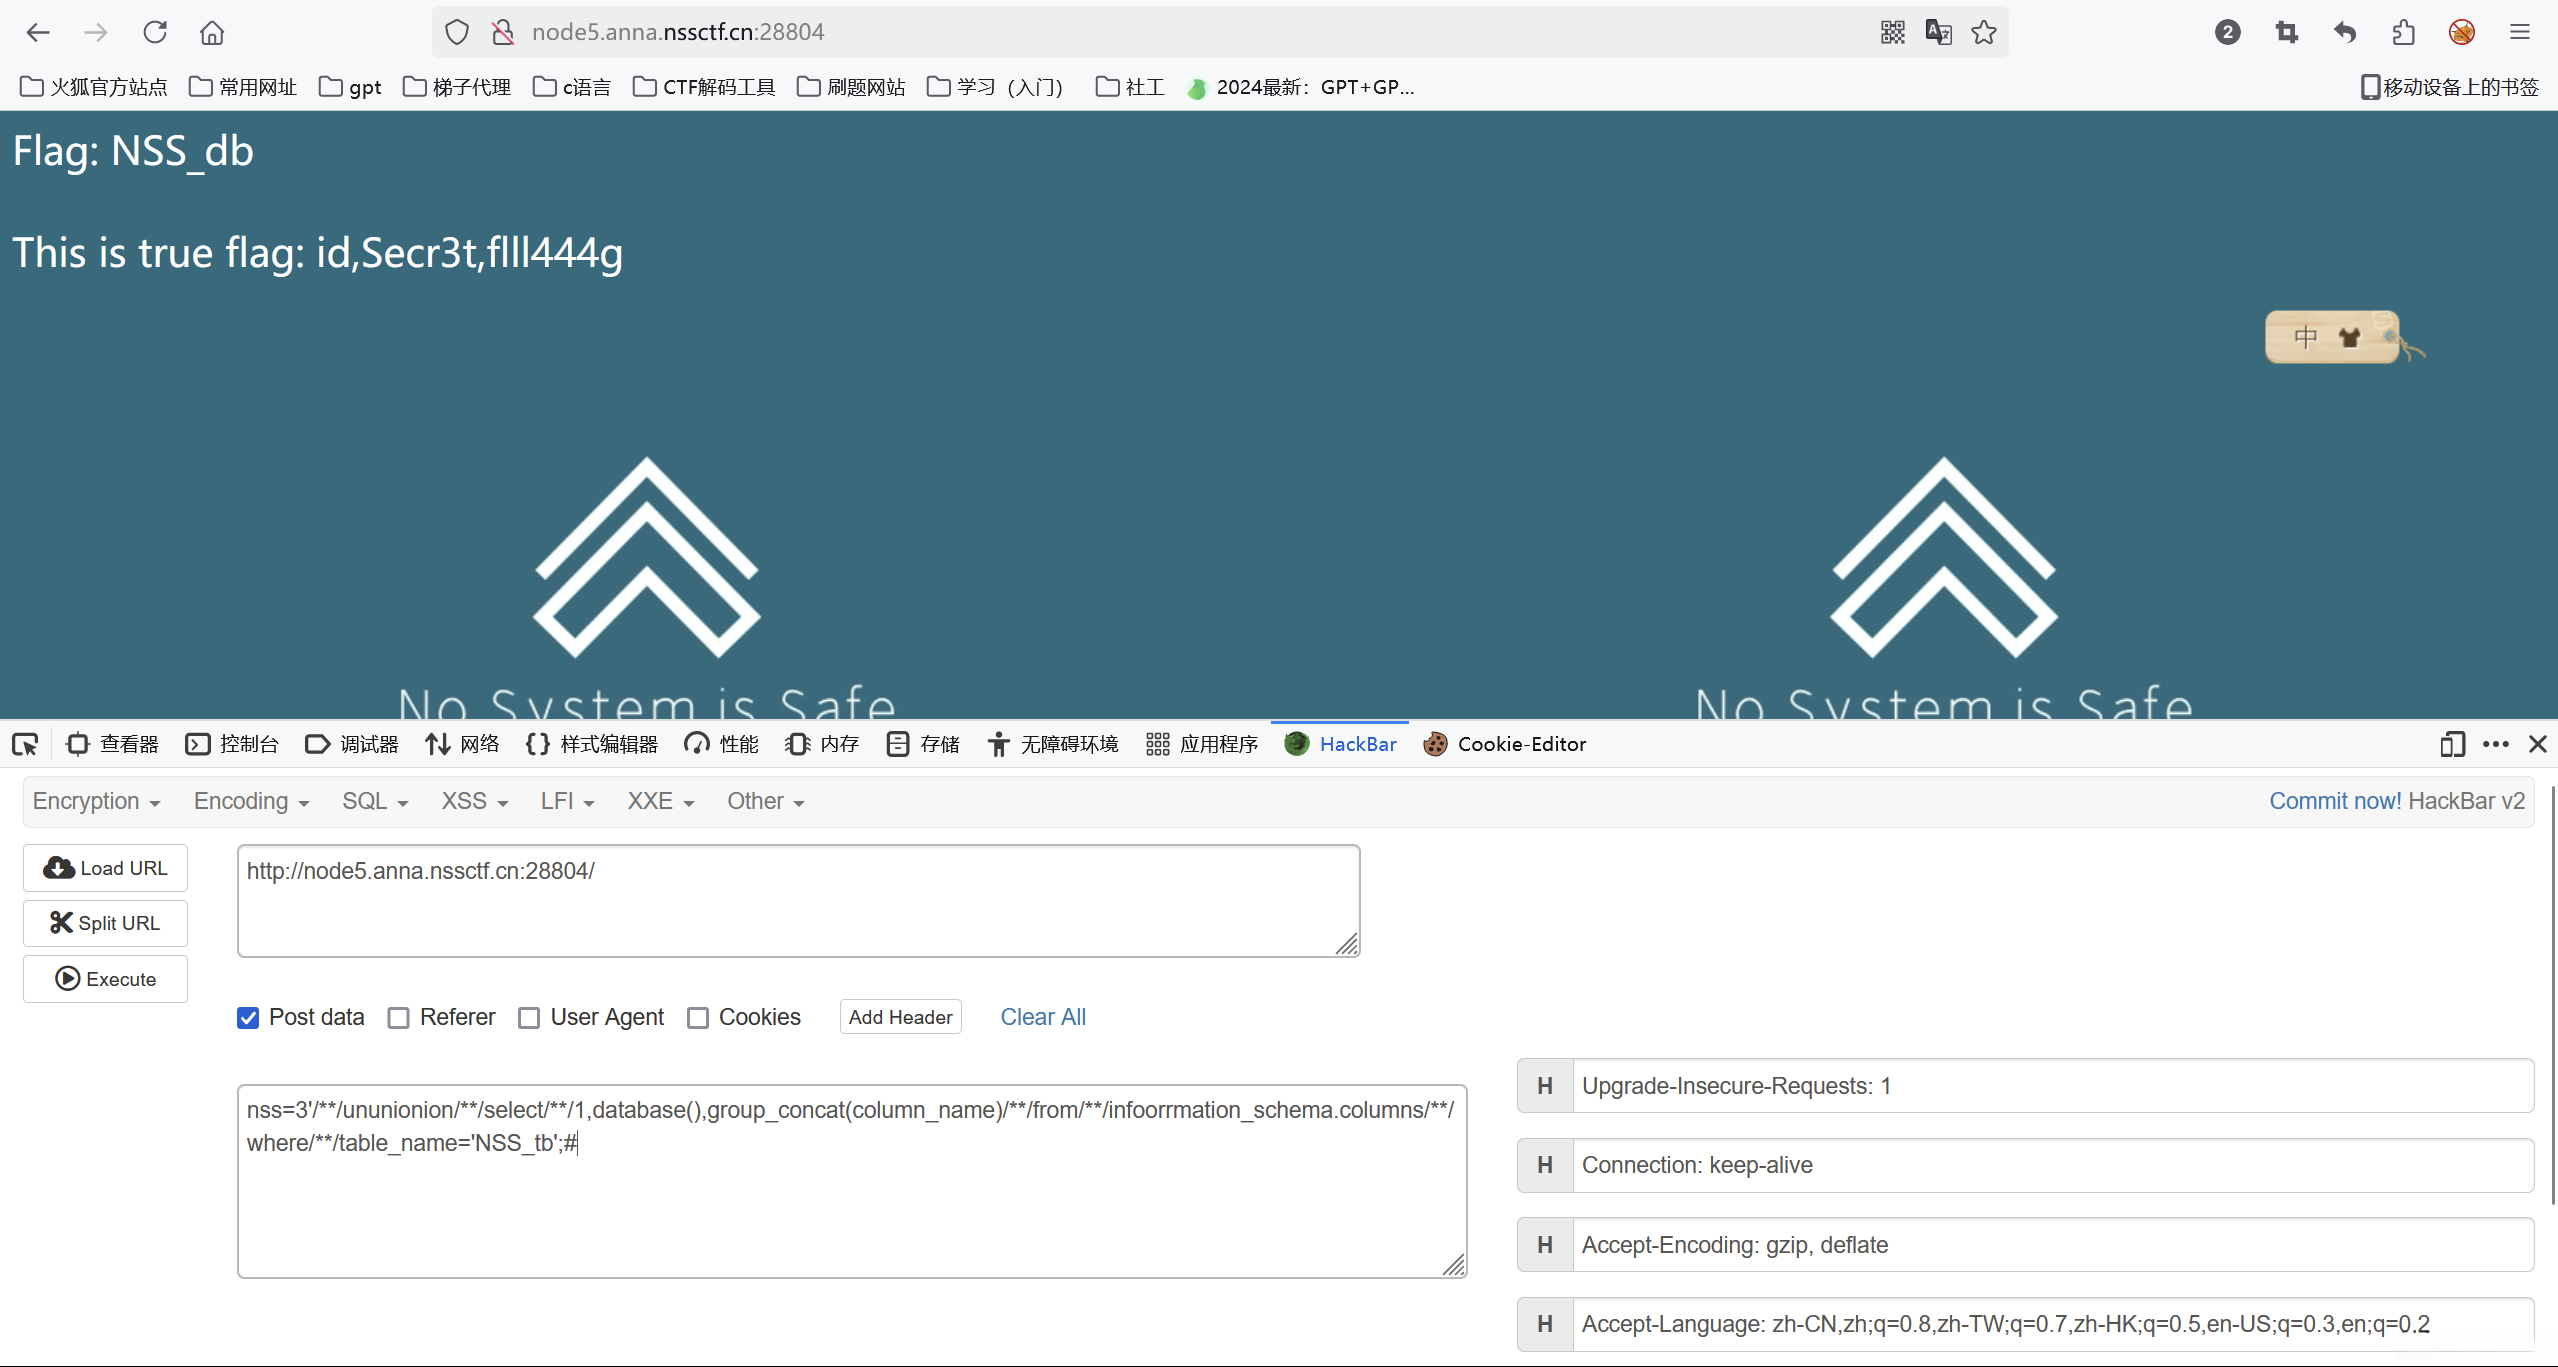Click the translate page icon
The width and height of the screenshot is (2558, 1367).
[1938, 32]
